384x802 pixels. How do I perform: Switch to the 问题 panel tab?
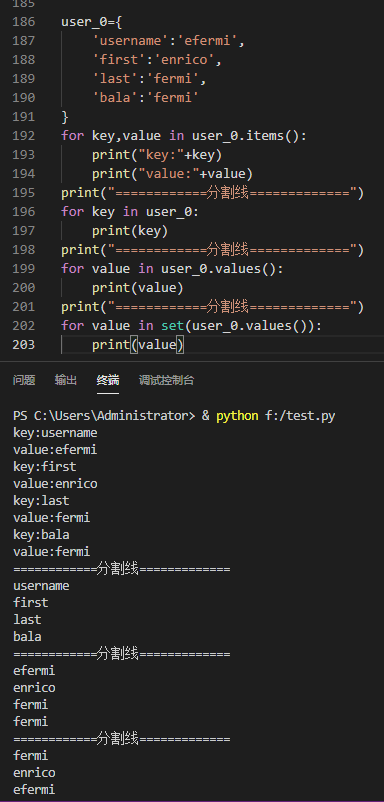(24, 380)
